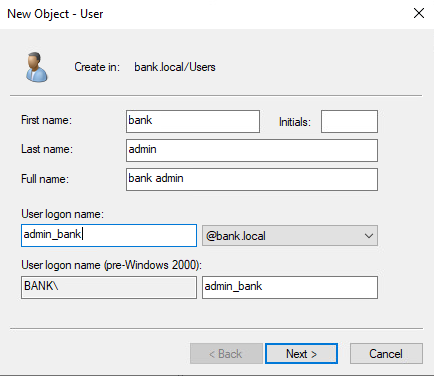This screenshot has height=376, width=434.
Task: Click the user avatar icon
Action: tap(36, 67)
